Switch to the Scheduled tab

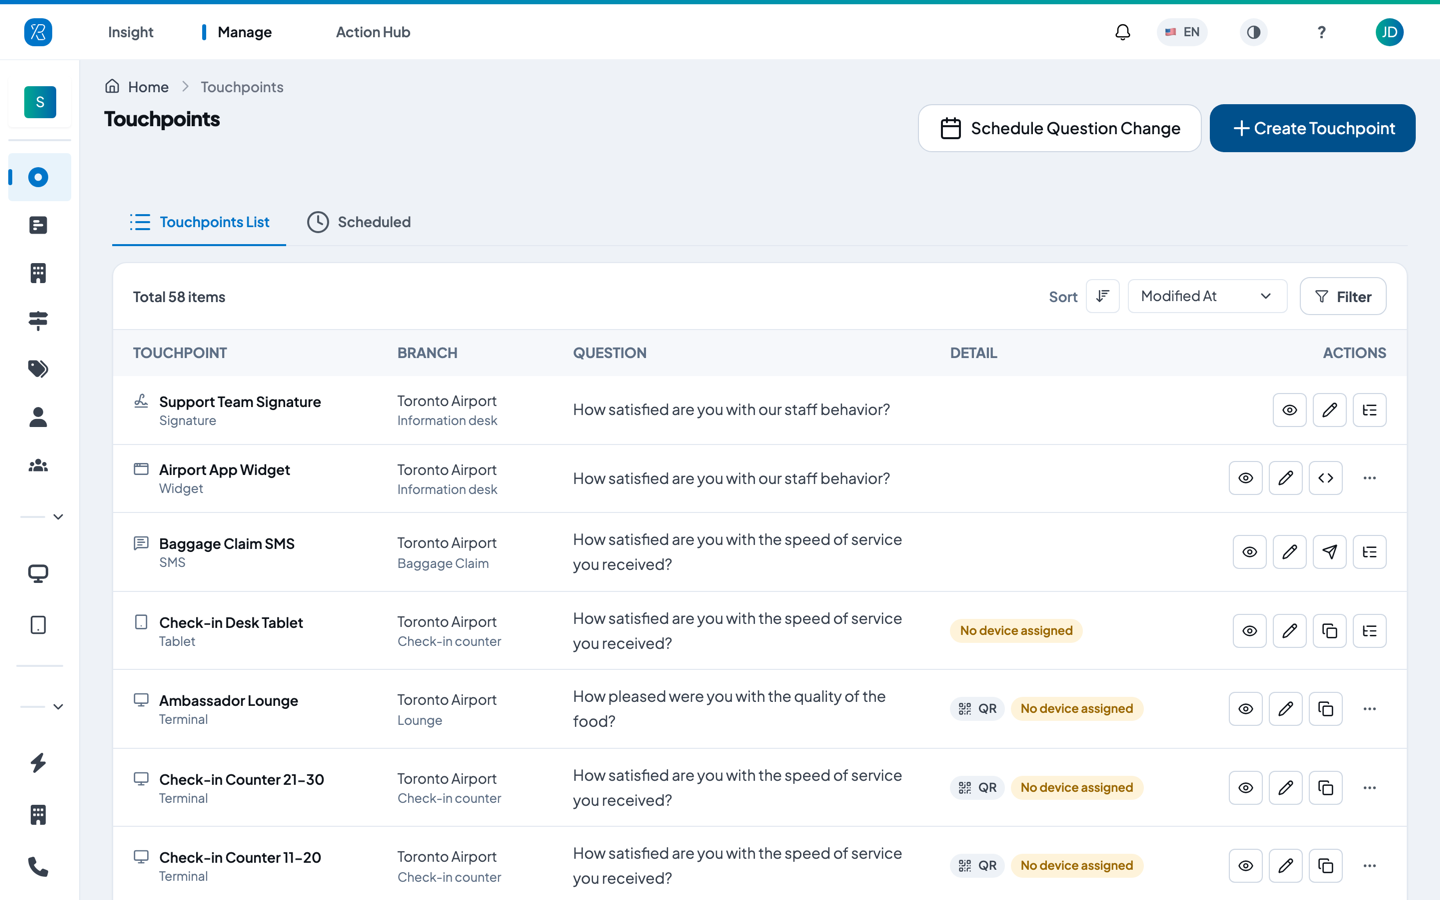359,222
